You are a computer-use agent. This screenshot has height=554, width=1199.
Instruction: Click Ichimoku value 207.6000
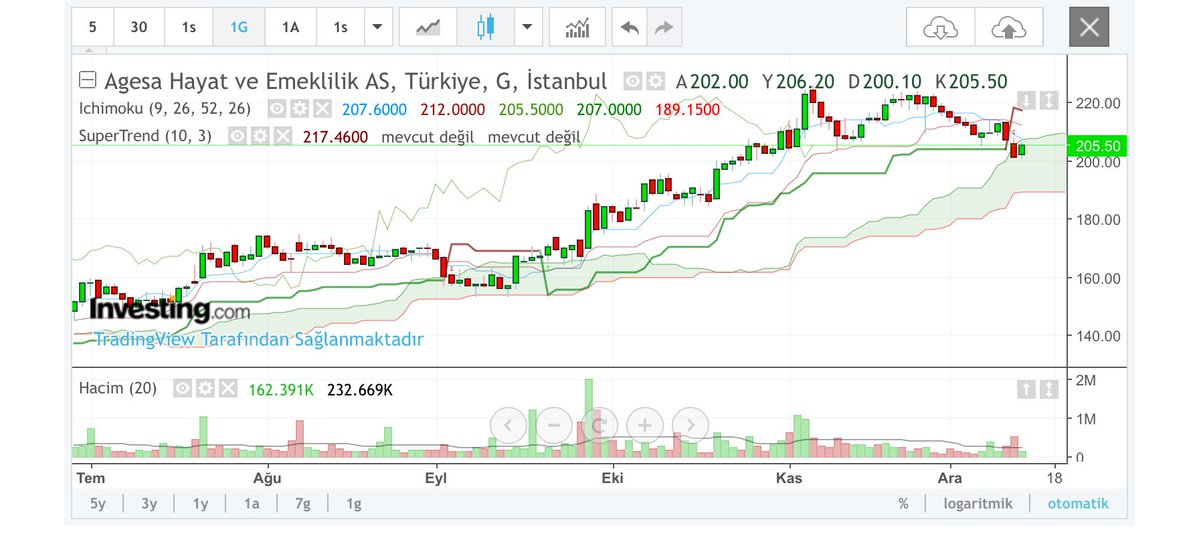tap(375, 110)
